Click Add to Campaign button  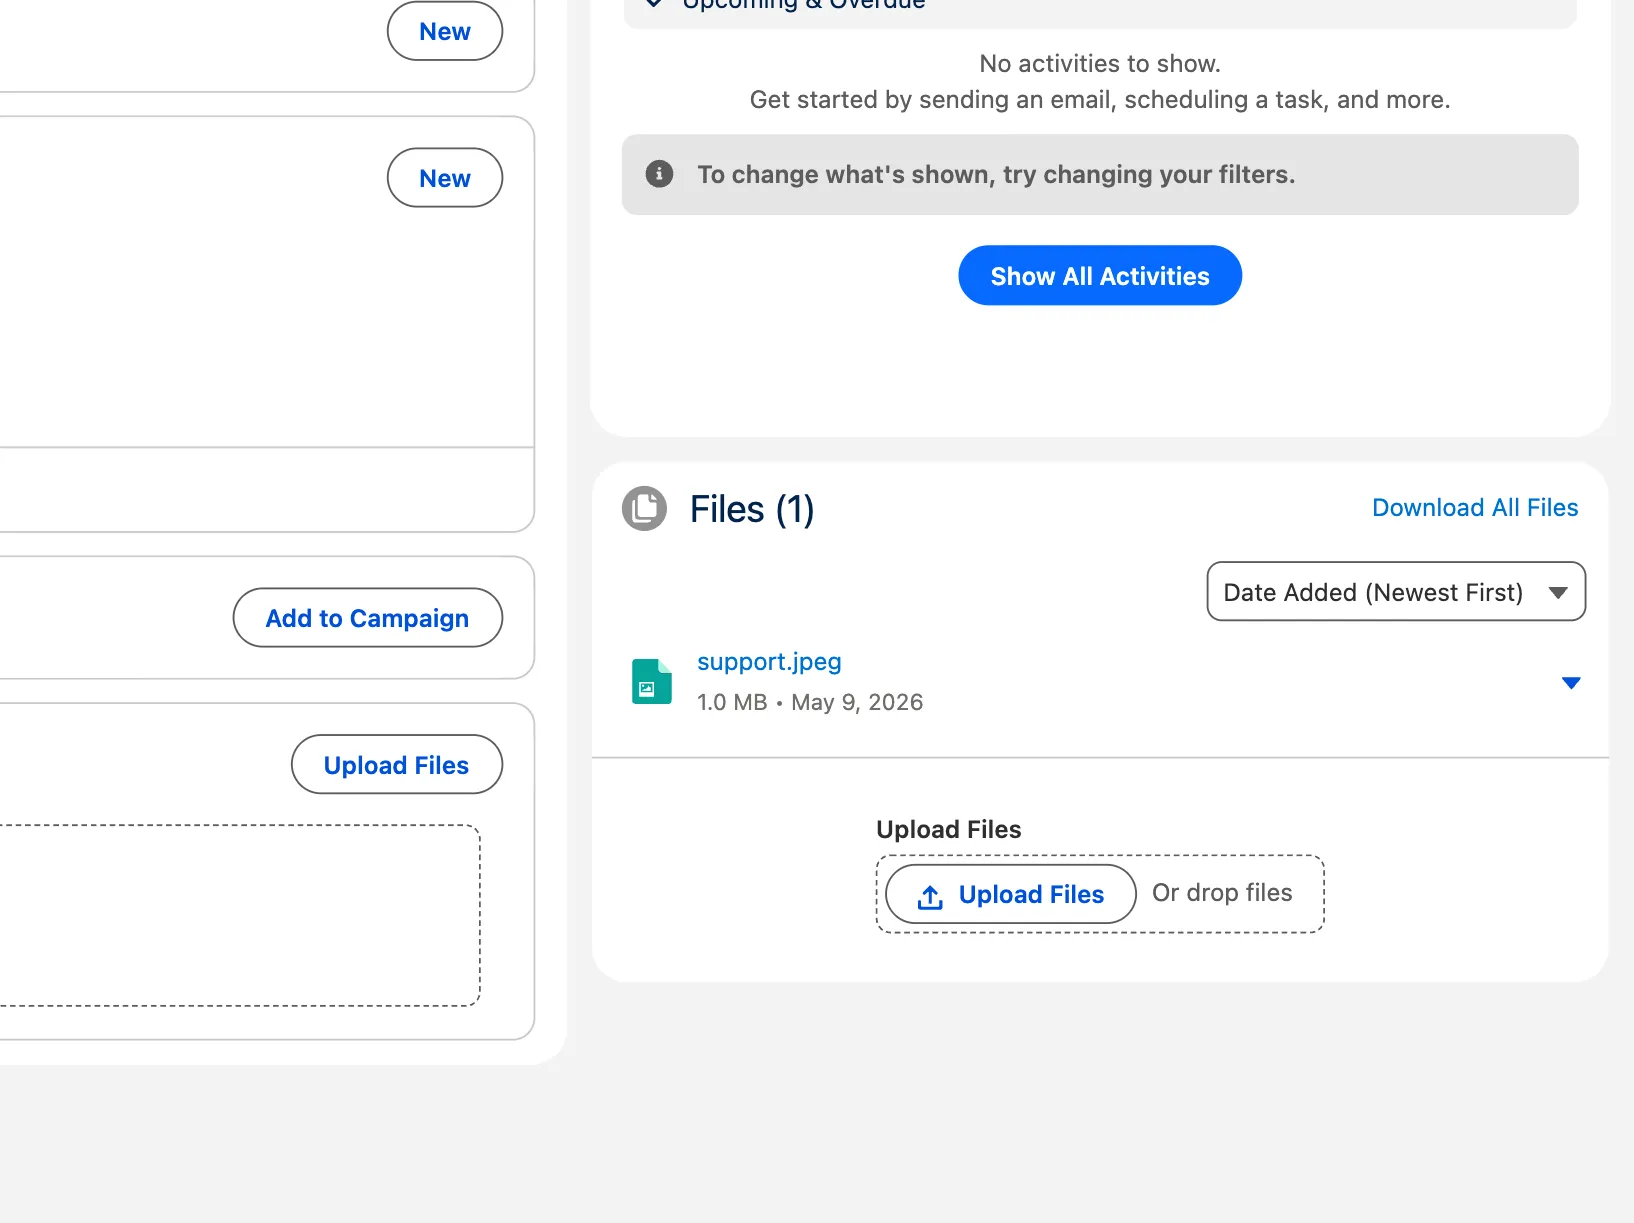pyautogui.click(x=368, y=618)
